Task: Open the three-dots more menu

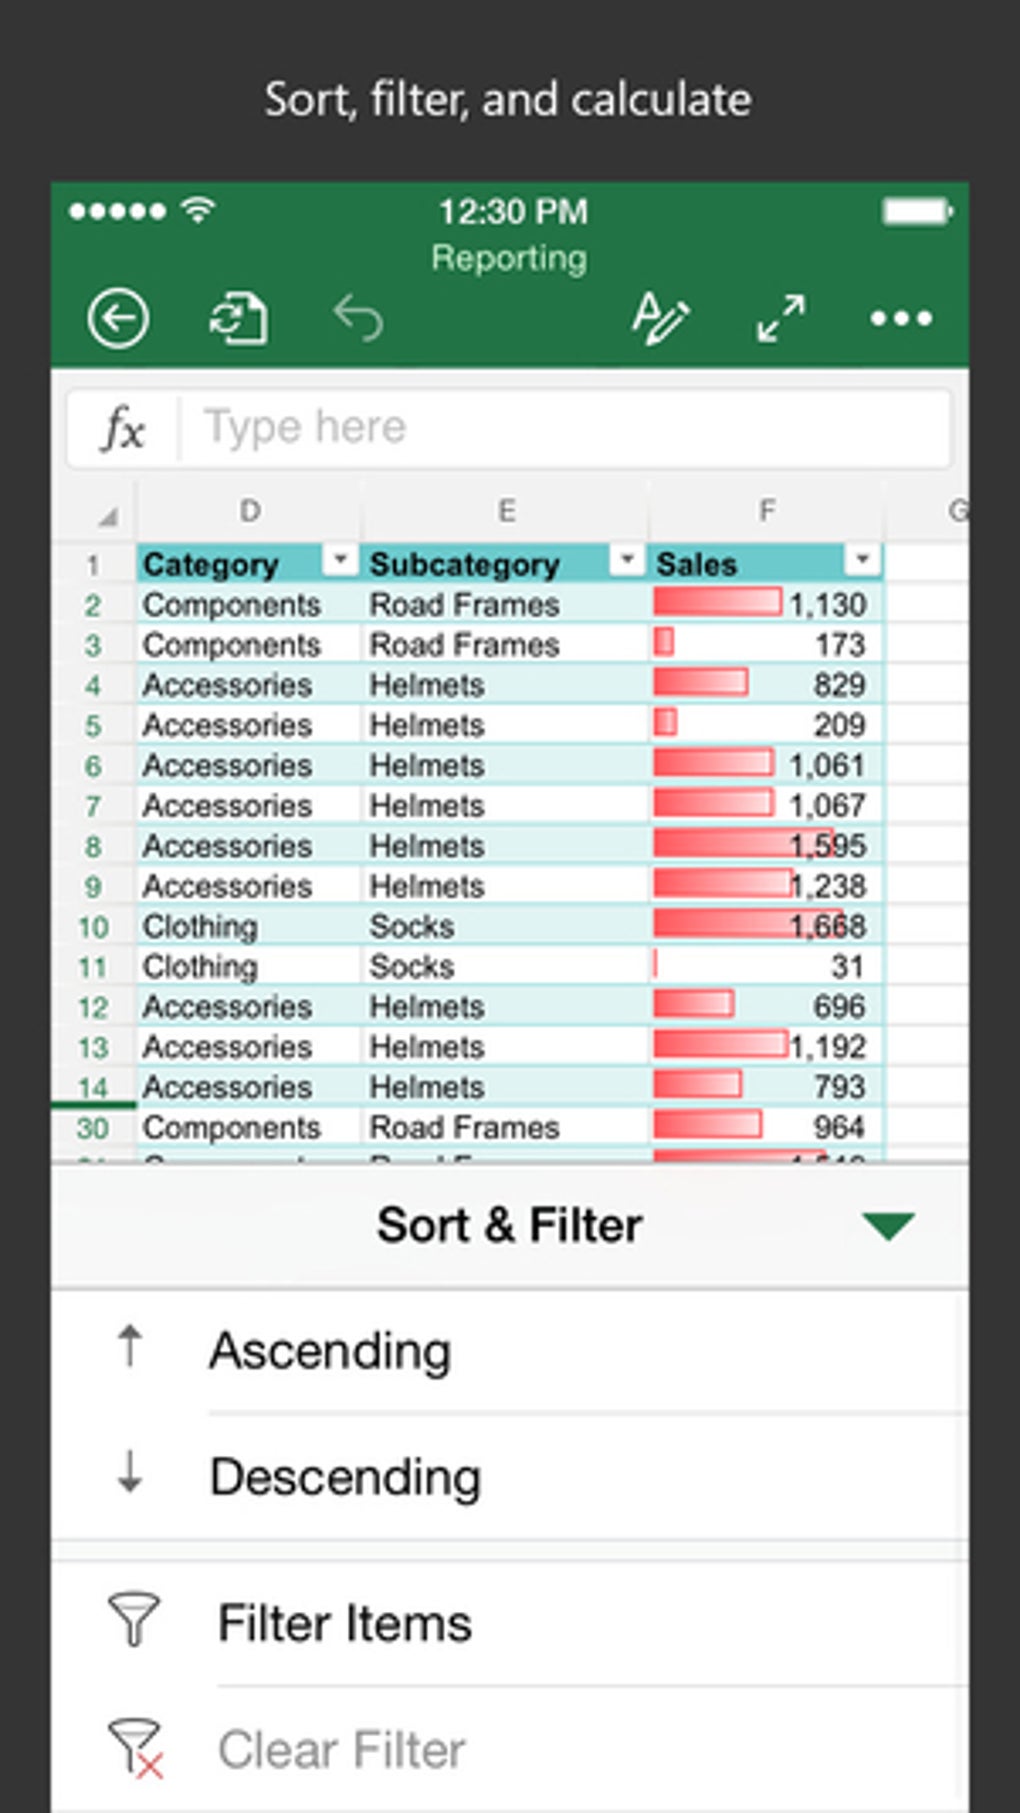Action: pos(901,319)
